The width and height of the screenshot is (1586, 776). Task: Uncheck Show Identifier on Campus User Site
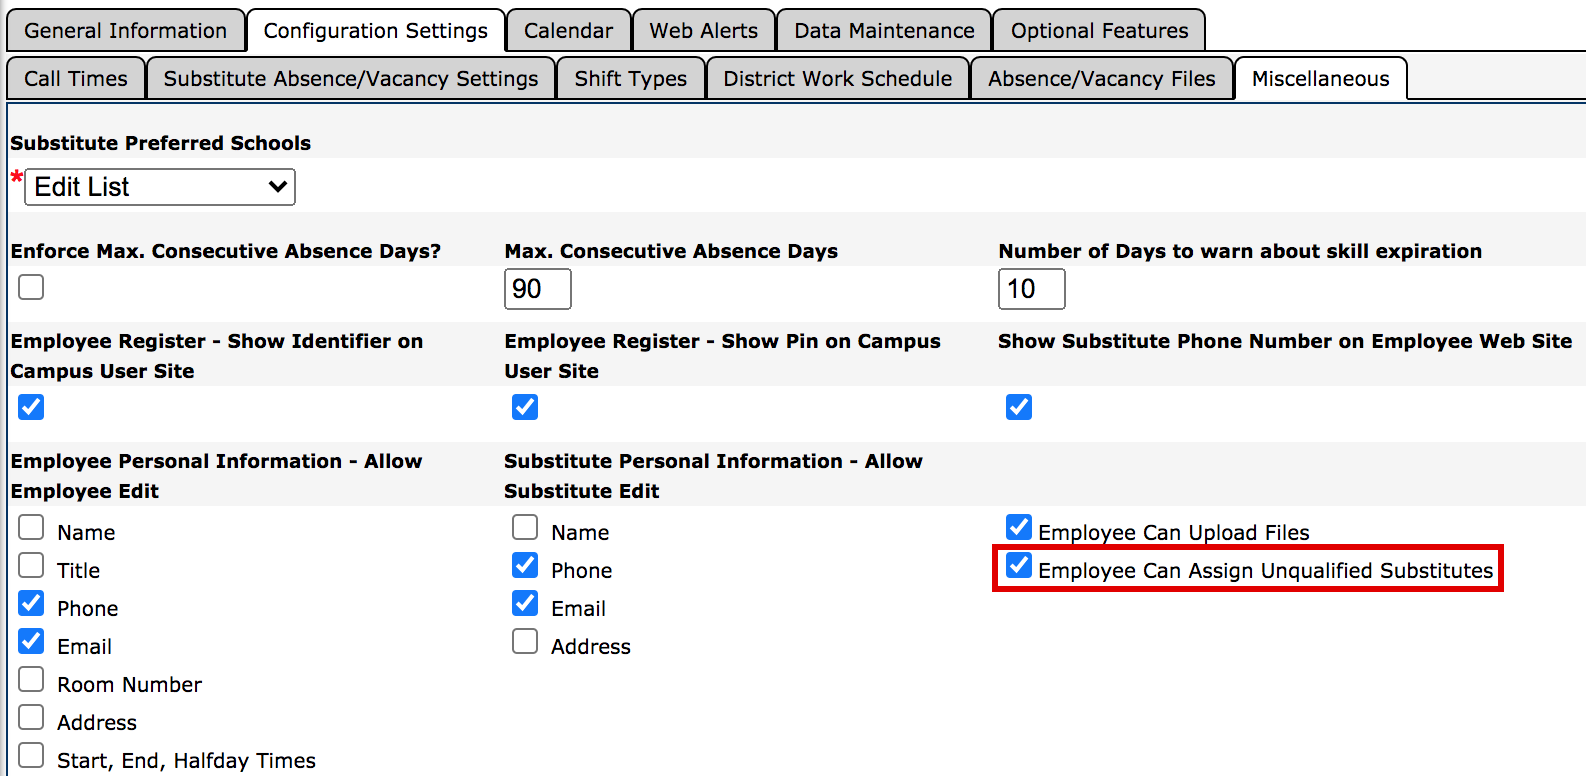click(x=31, y=407)
